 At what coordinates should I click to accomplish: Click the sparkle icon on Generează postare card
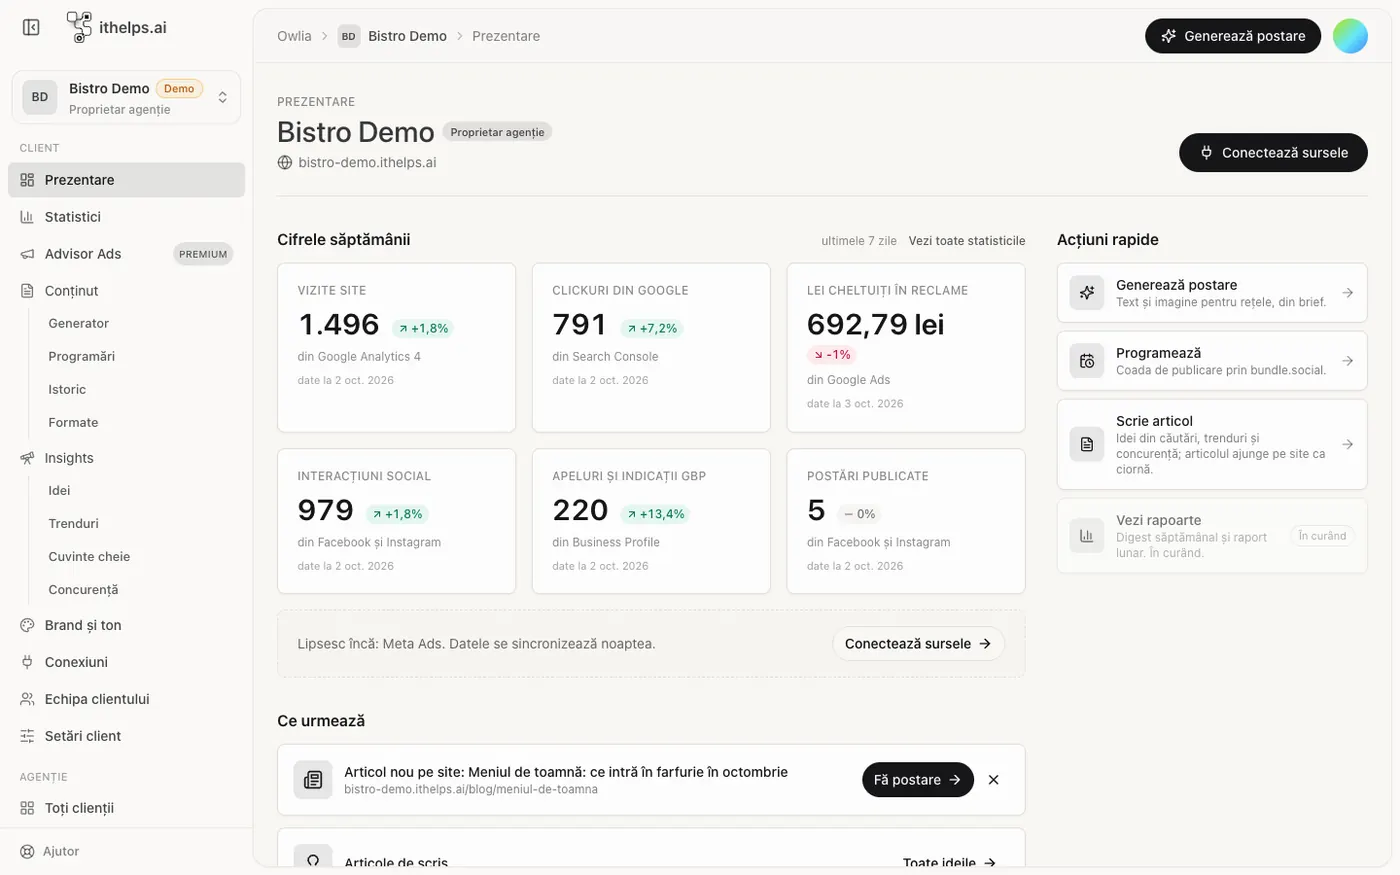point(1087,293)
